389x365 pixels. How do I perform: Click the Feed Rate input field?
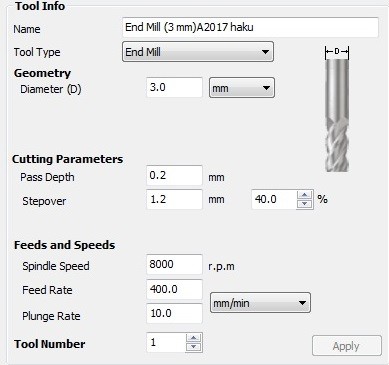click(x=174, y=289)
